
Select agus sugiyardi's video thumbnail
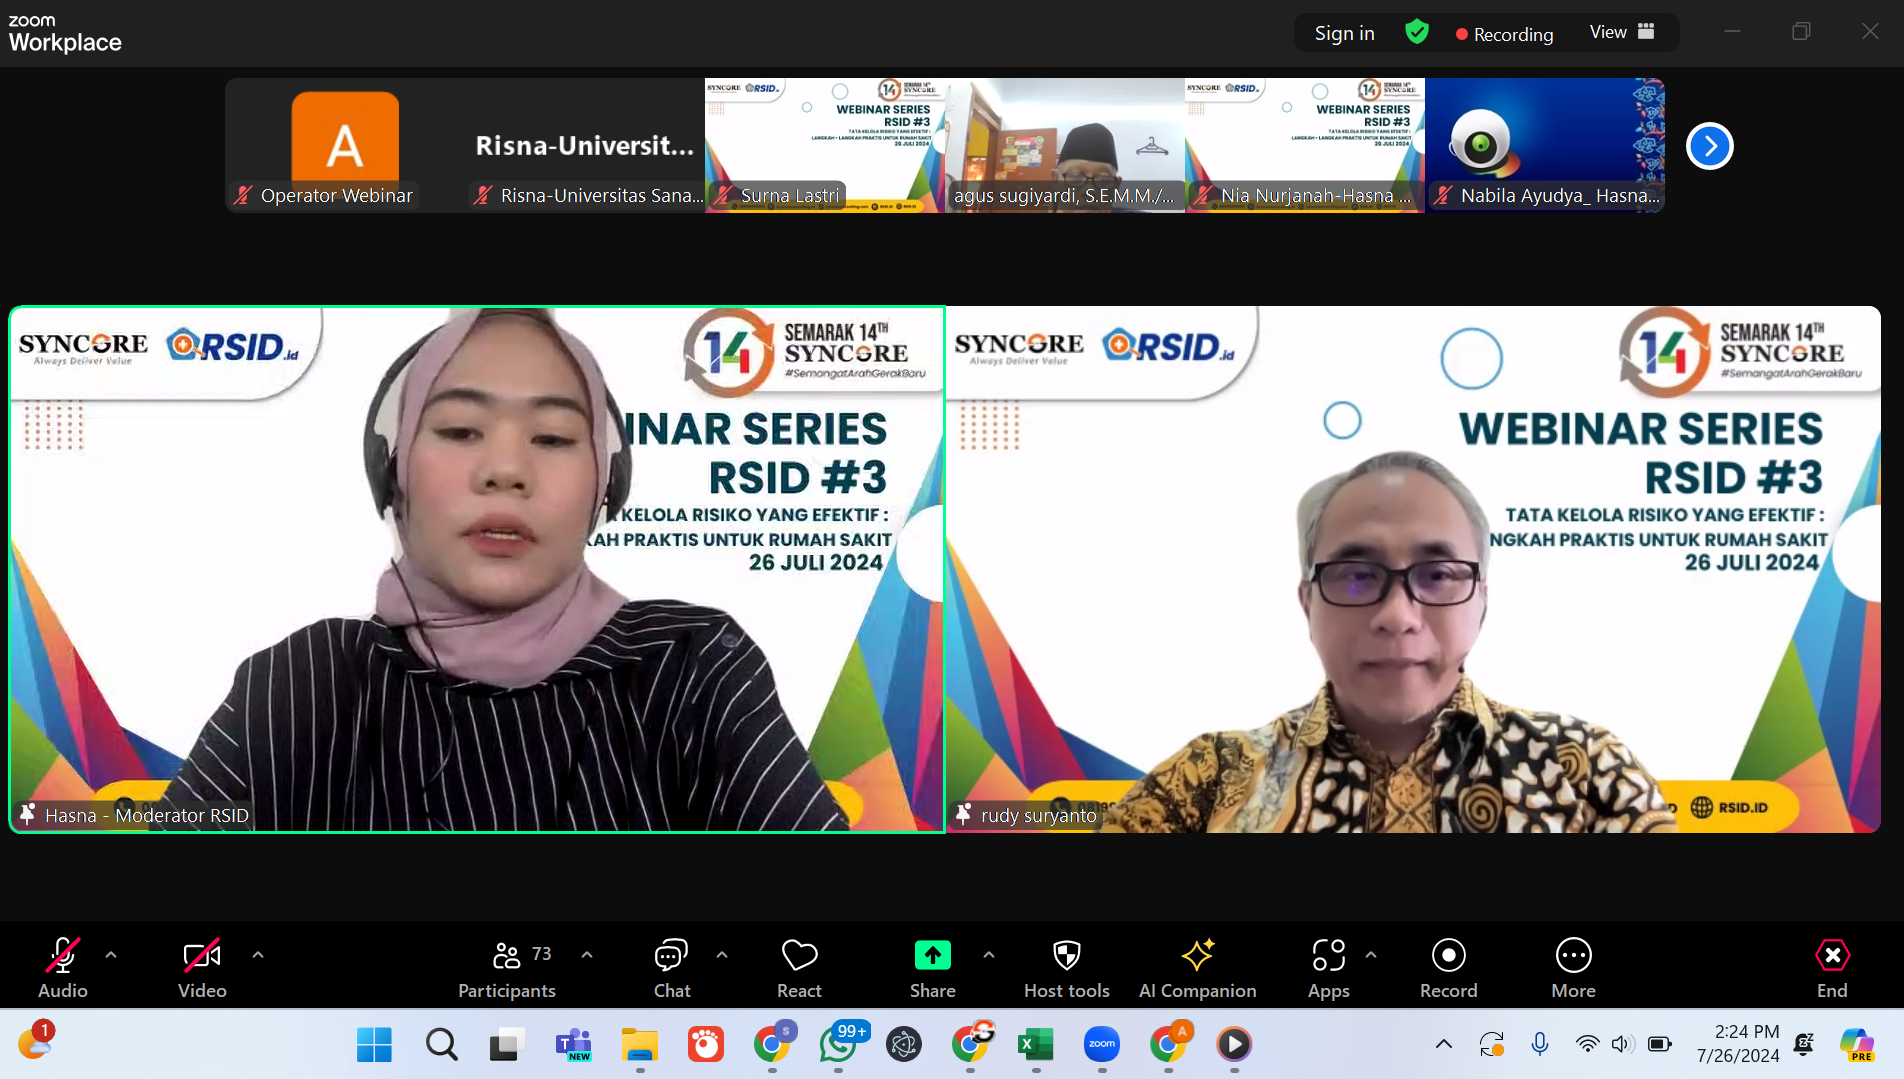(1064, 145)
